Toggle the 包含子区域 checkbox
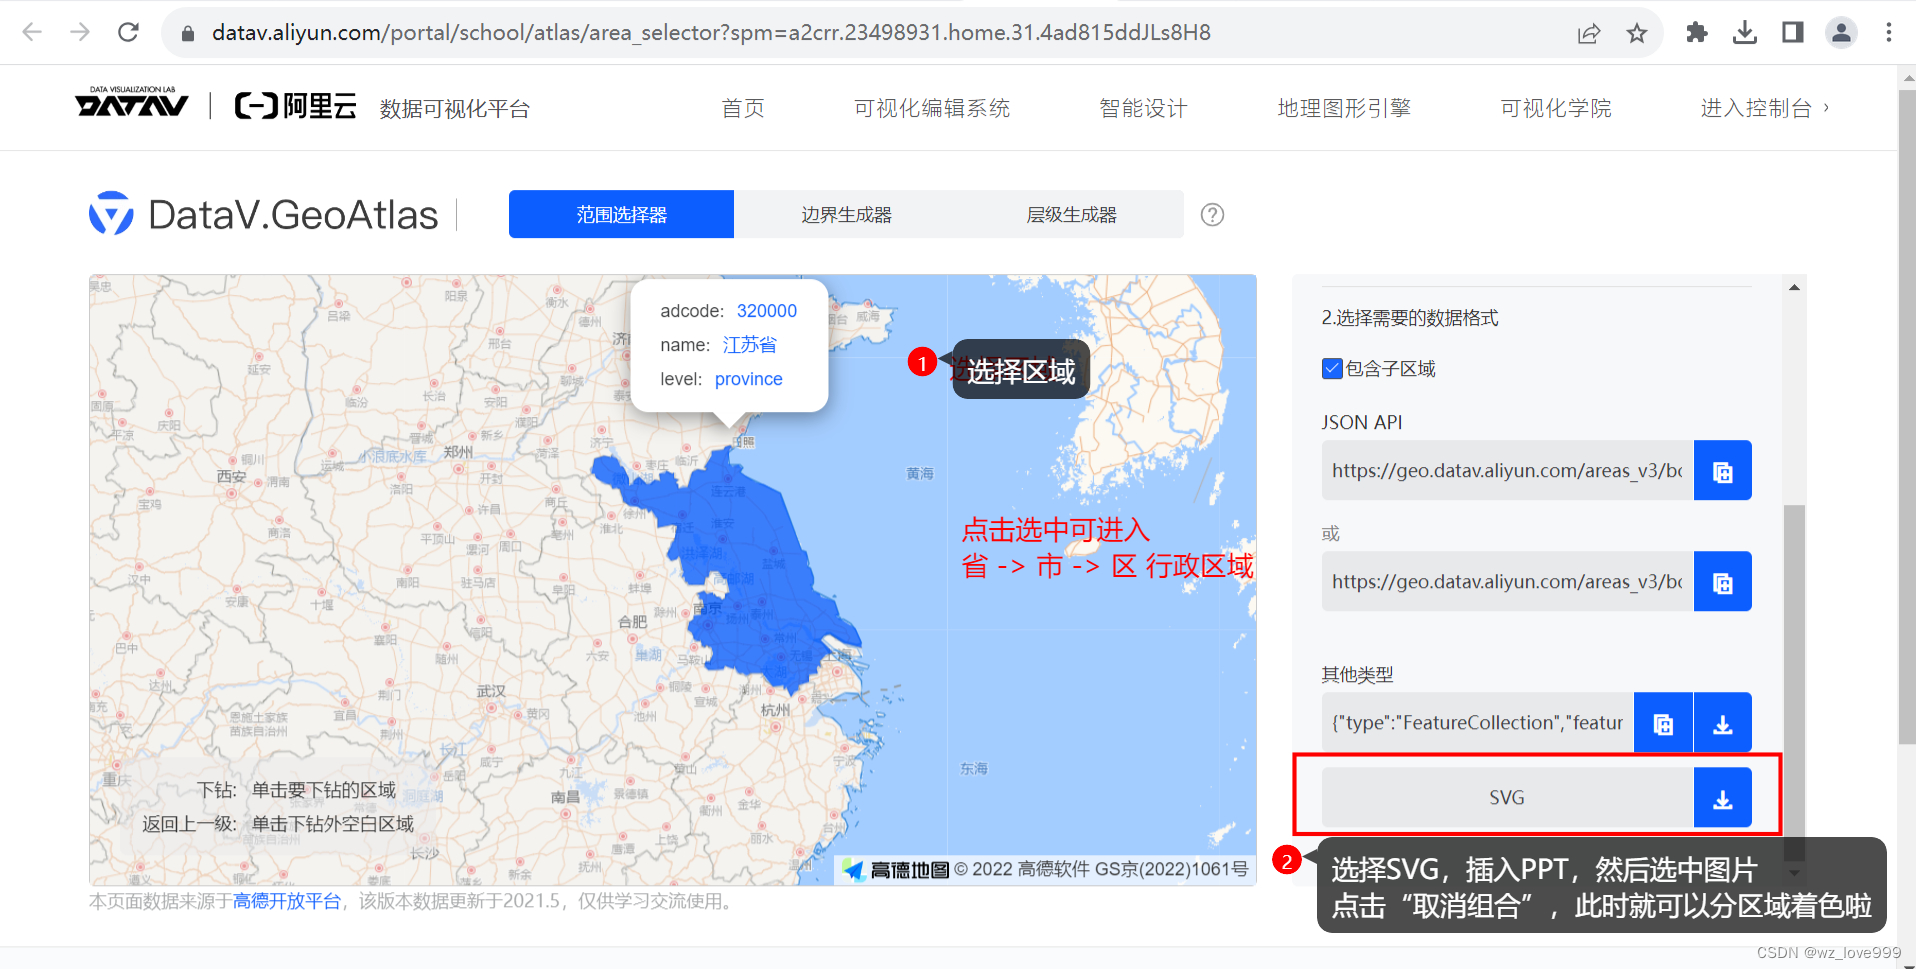This screenshot has width=1916, height=969. [1332, 369]
